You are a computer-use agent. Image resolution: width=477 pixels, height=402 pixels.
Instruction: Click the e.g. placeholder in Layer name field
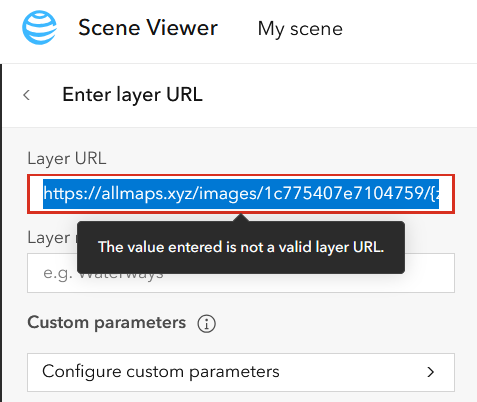(x=59, y=274)
